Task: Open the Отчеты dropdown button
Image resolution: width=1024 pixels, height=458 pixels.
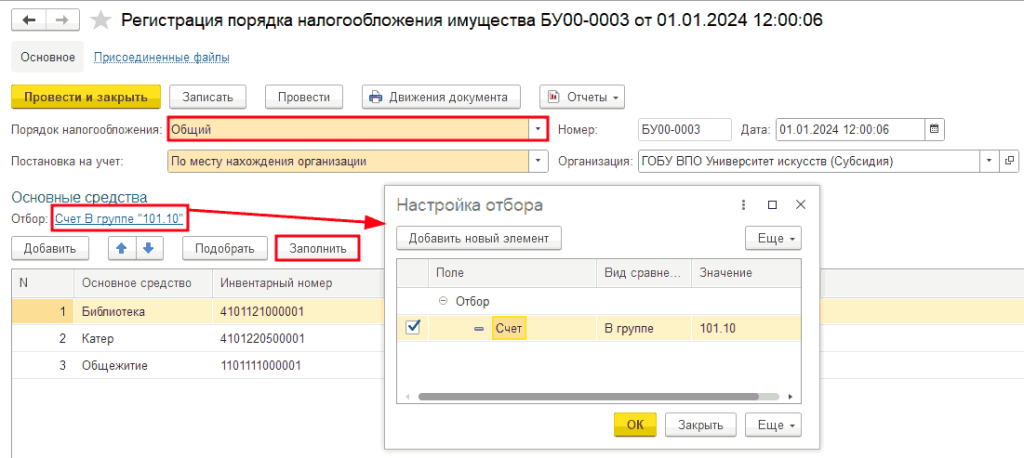Action: 582,97
